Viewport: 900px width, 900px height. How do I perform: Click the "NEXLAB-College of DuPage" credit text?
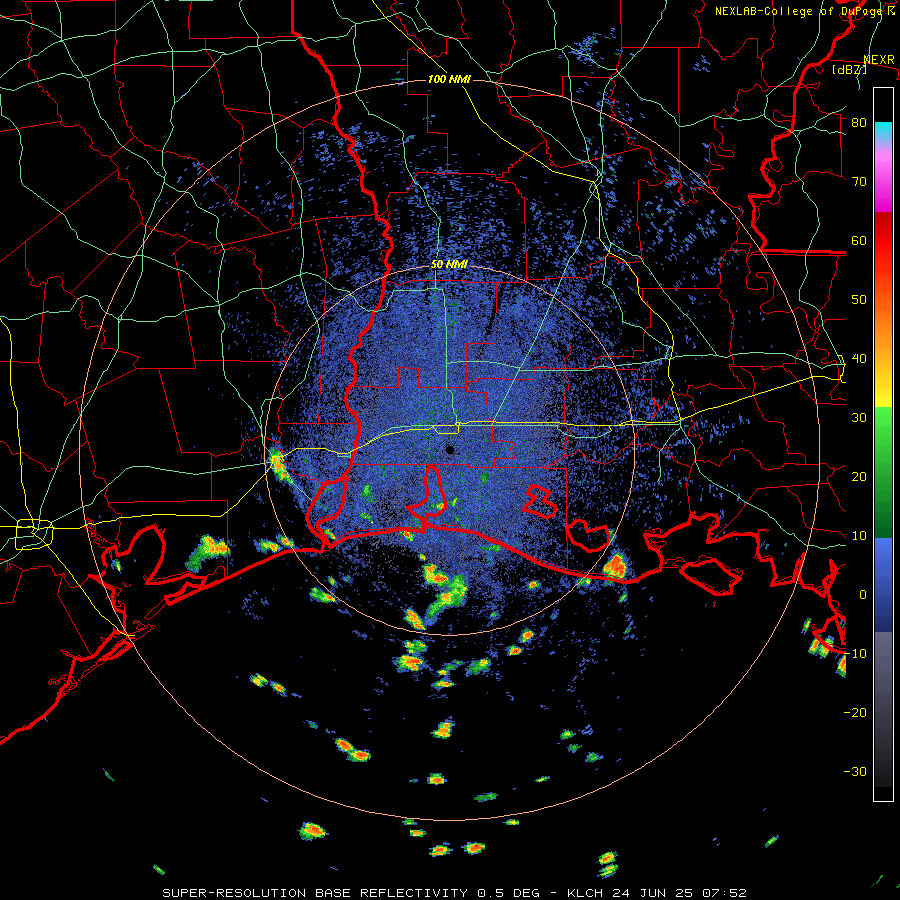click(x=800, y=11)
